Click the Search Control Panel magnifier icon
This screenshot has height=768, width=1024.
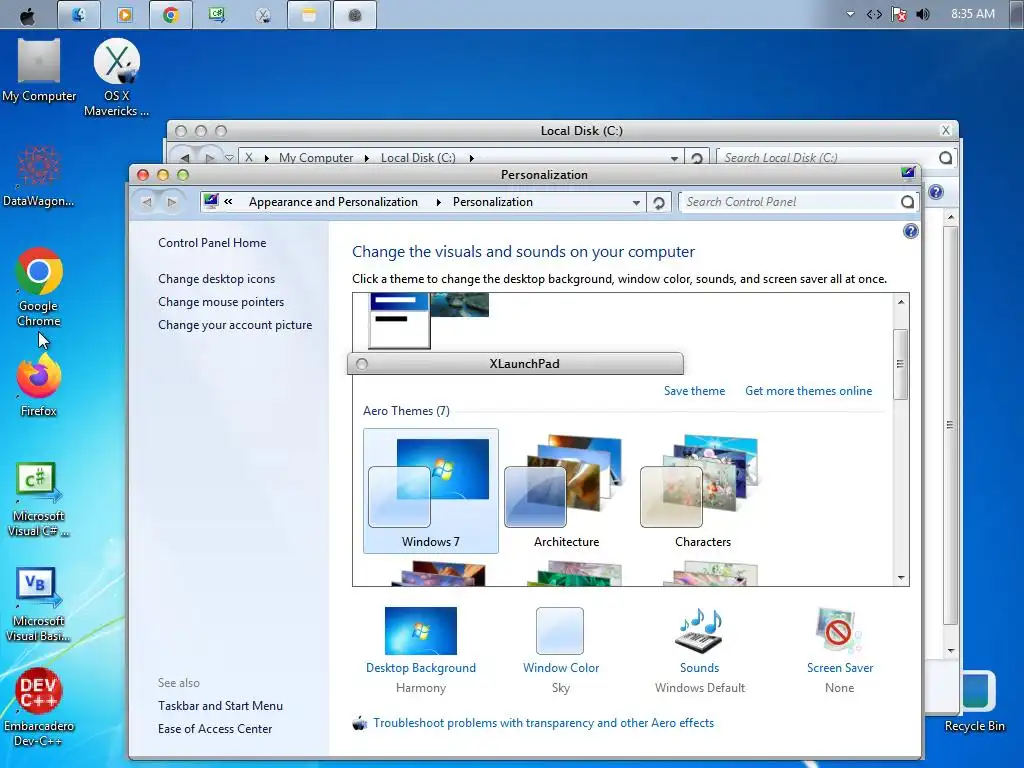point(907,202)
